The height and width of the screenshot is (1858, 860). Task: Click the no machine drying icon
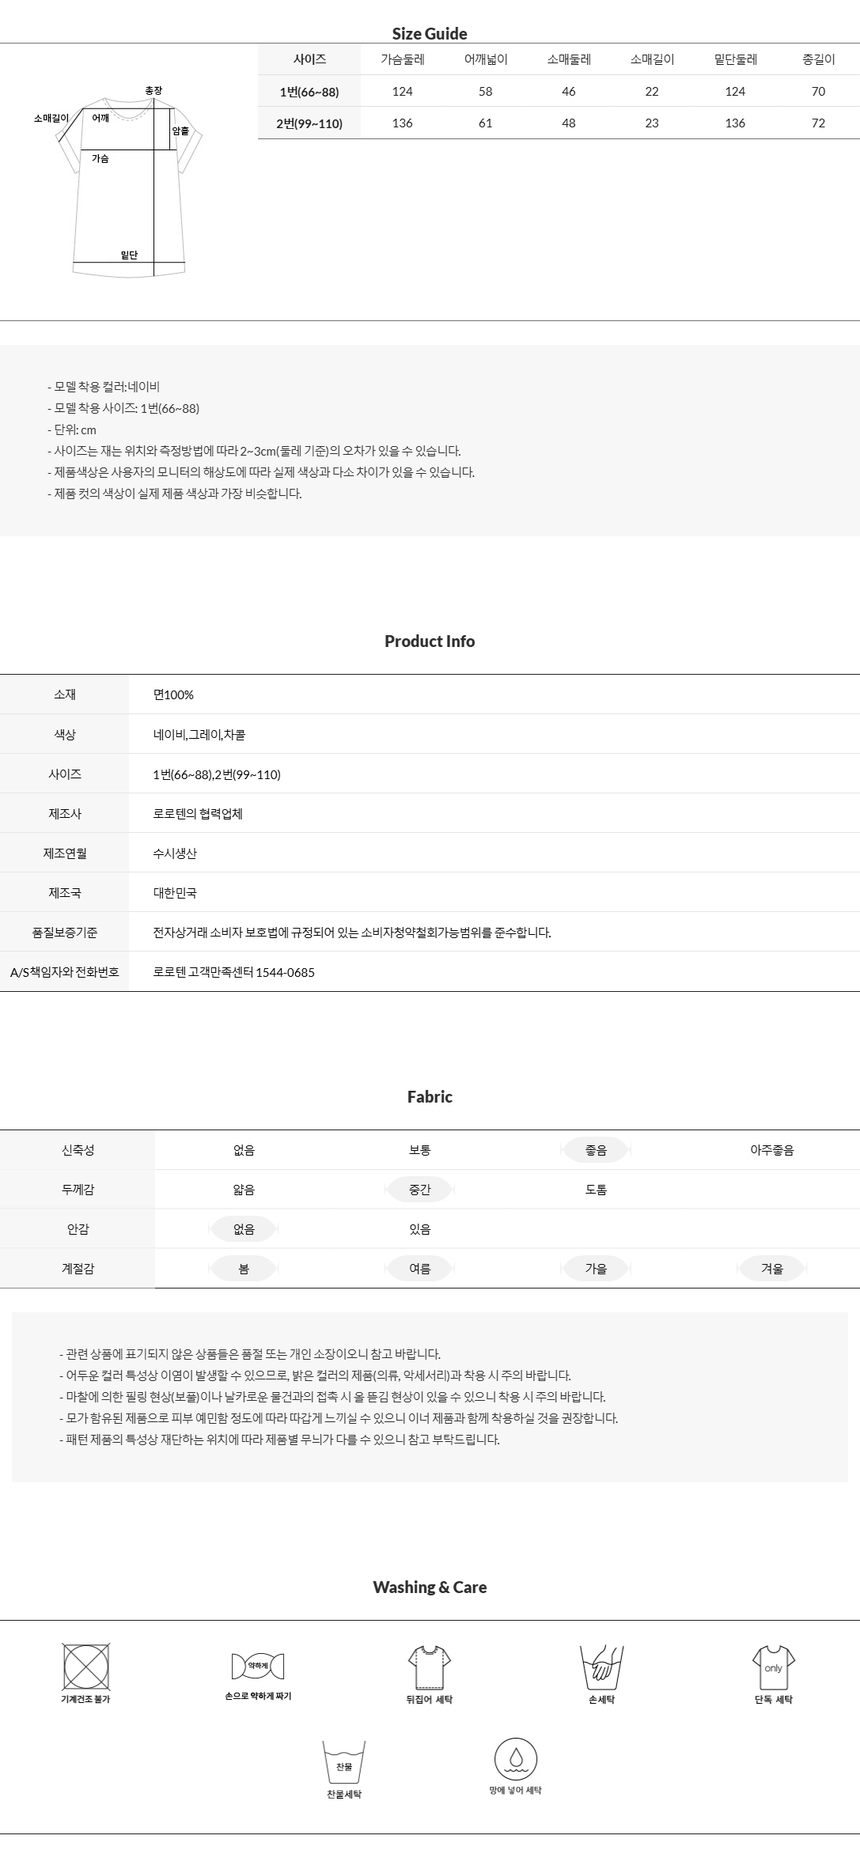[x=86, y=1667]
